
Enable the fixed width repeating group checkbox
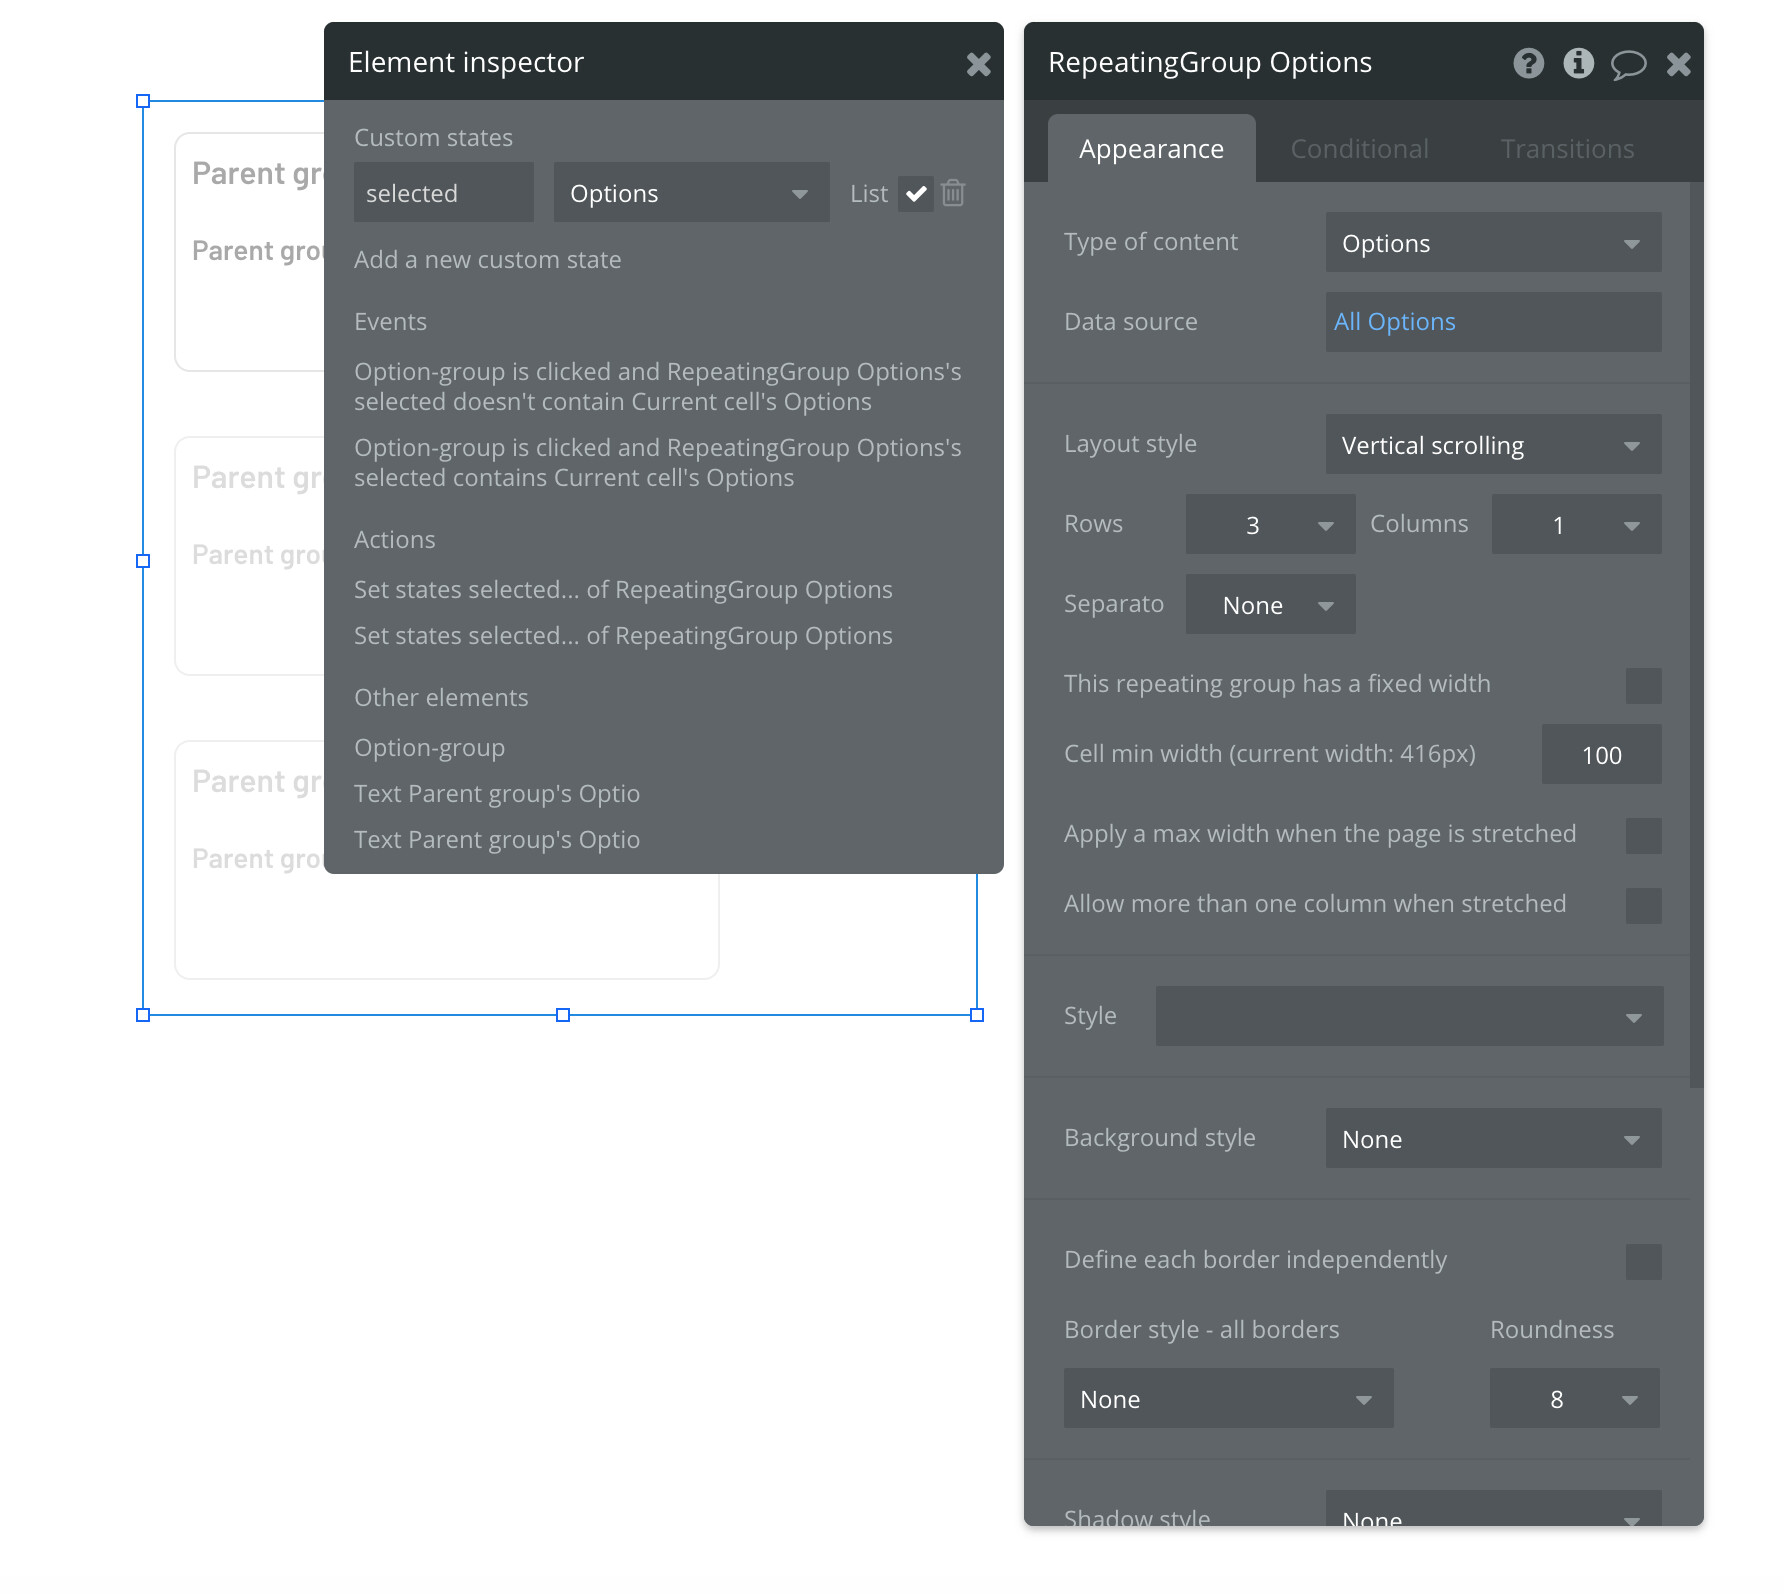(x=1643, y=686)
